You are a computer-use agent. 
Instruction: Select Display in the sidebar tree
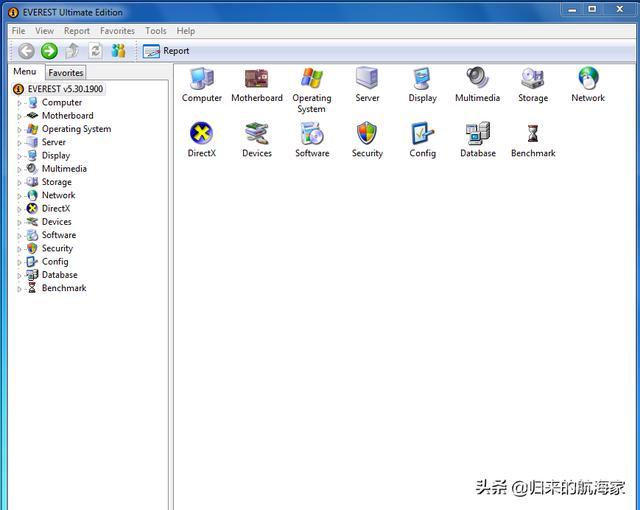(56, 155)
